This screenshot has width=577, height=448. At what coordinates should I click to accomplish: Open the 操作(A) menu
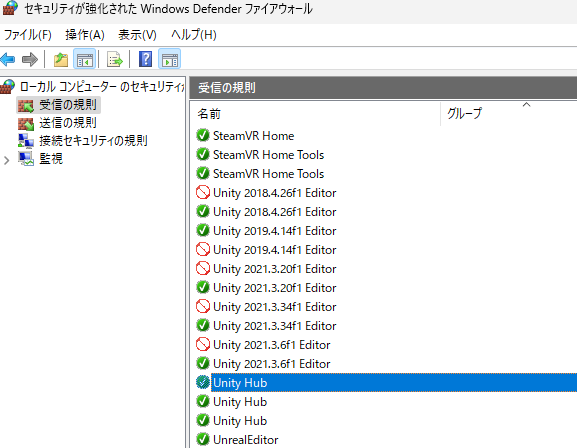[x=85, y=35]
